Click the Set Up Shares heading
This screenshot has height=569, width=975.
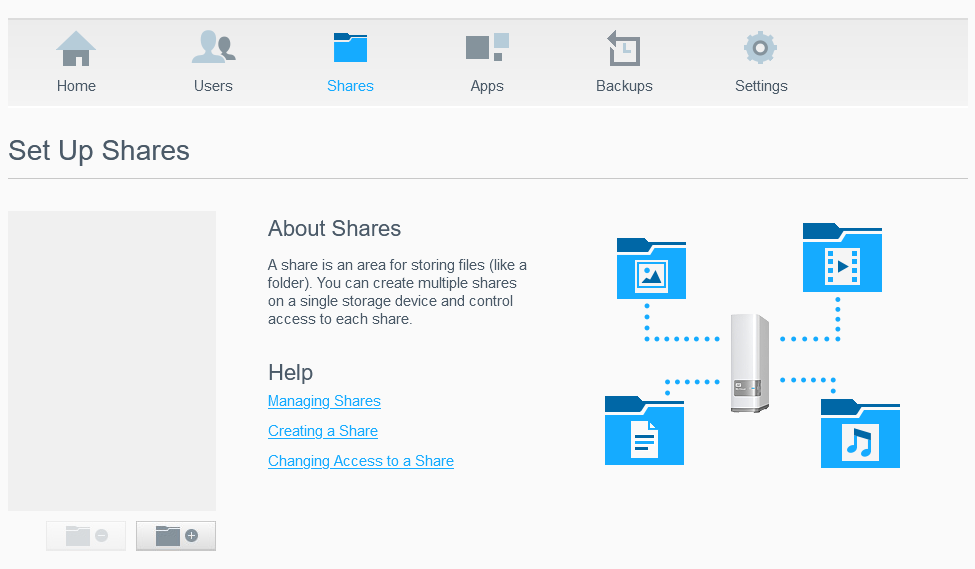[99, 151]
